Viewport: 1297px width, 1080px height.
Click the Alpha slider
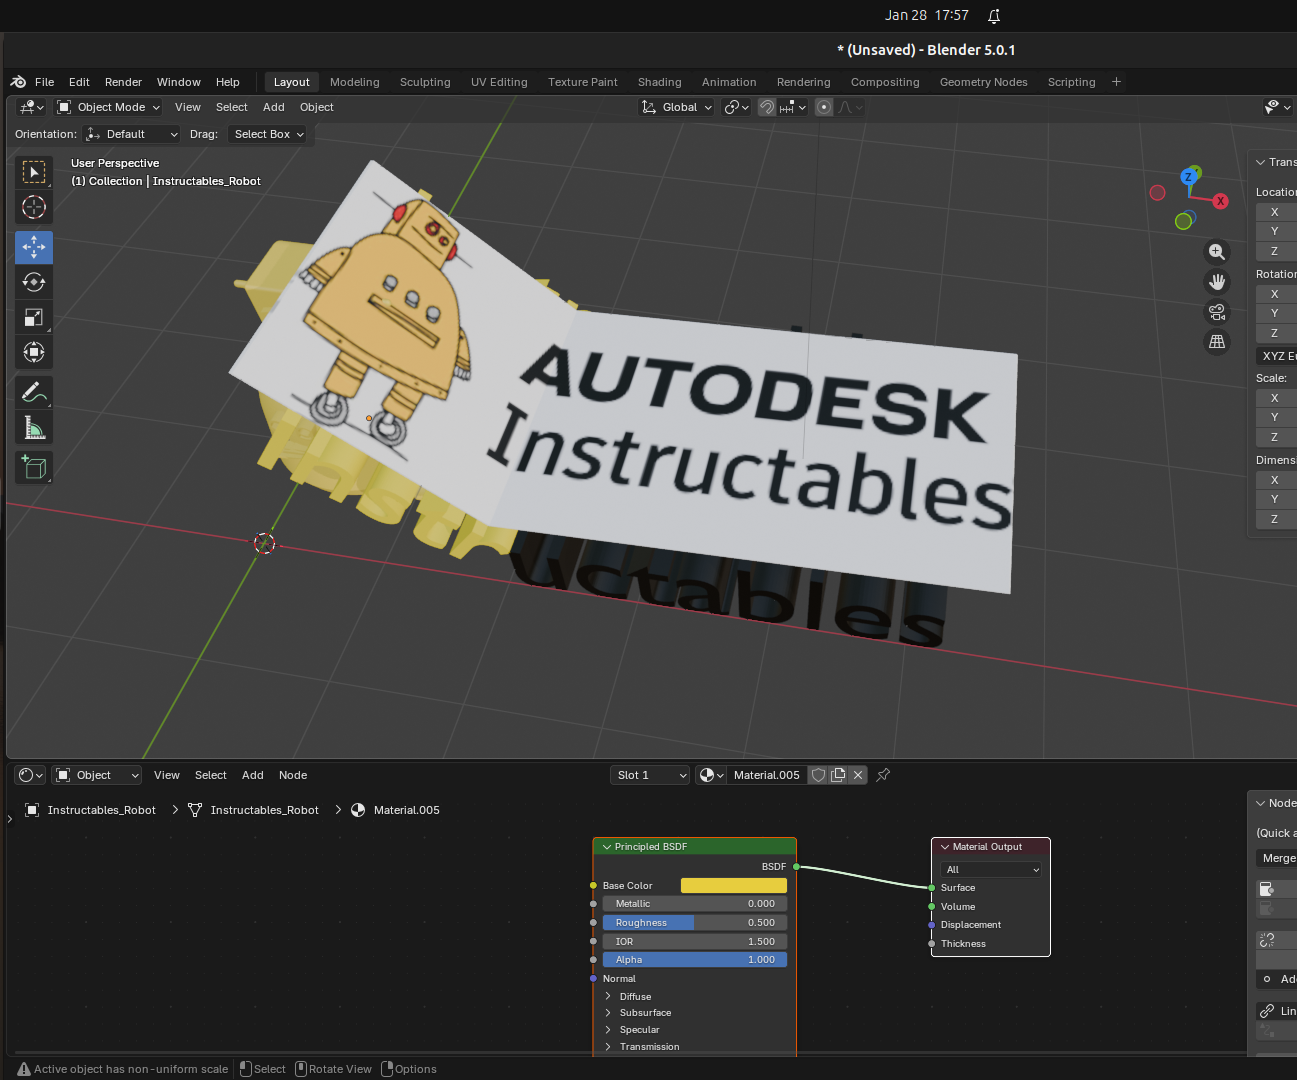[695, 960]
